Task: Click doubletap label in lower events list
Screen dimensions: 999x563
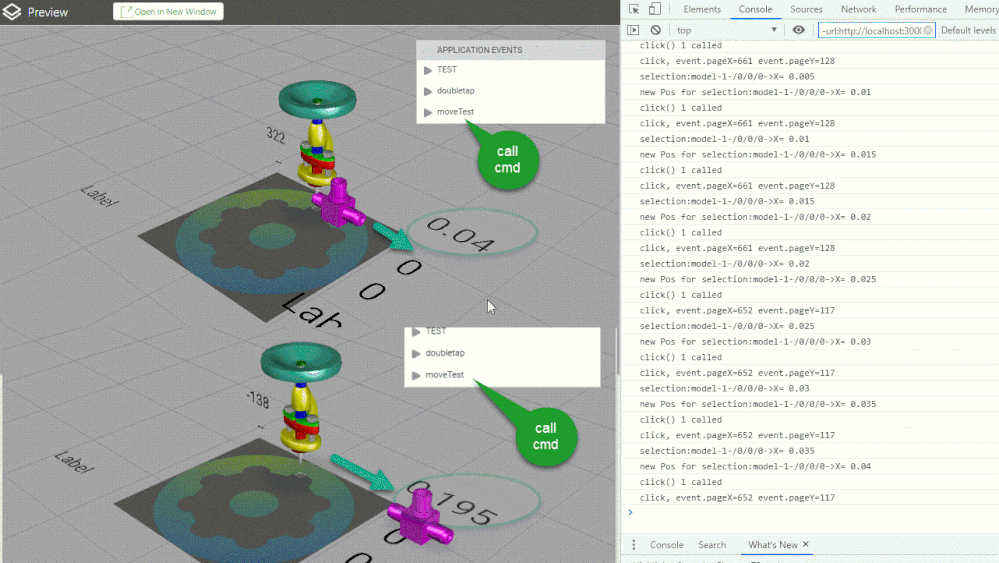Action: coord(445,353)
